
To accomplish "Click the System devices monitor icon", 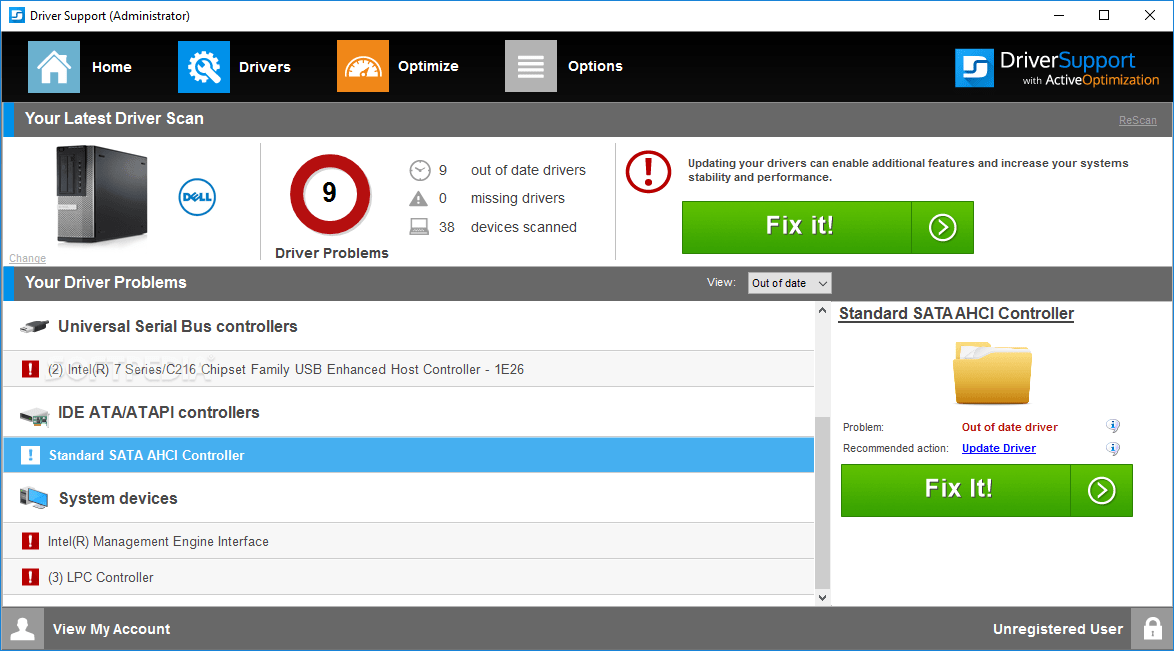I will 34,497.
